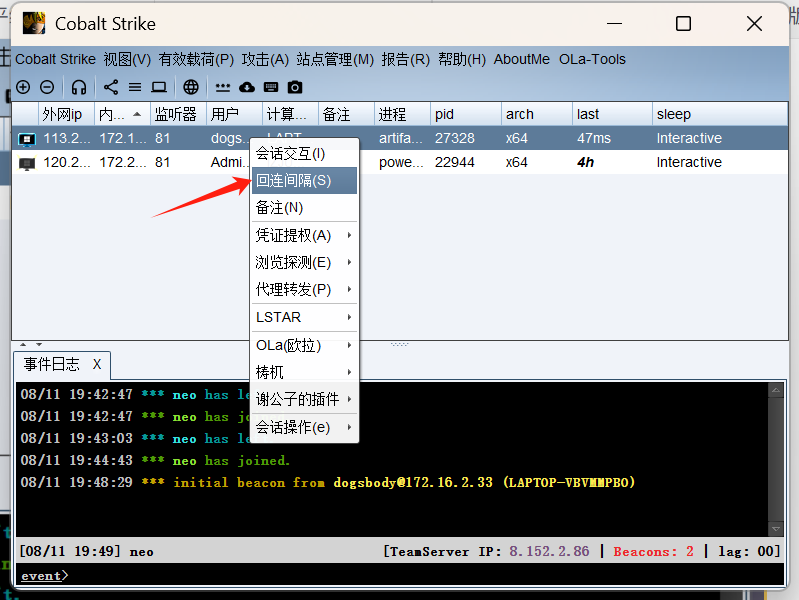Open the 有效载荷(P) menu

[x=196, y=59]
